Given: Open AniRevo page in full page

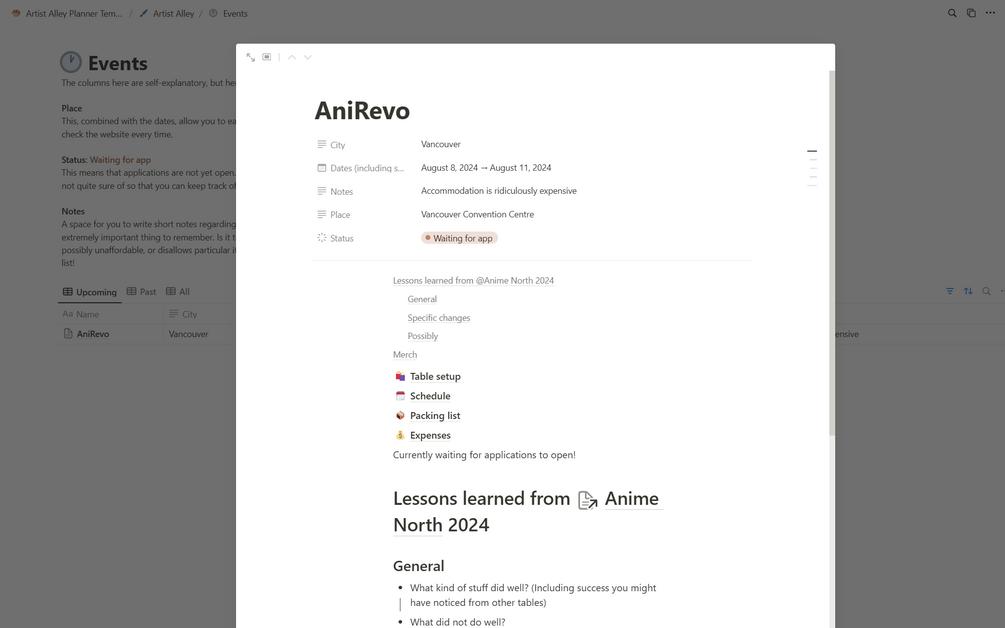Looking at the screenshot, I should pos(251,58).
